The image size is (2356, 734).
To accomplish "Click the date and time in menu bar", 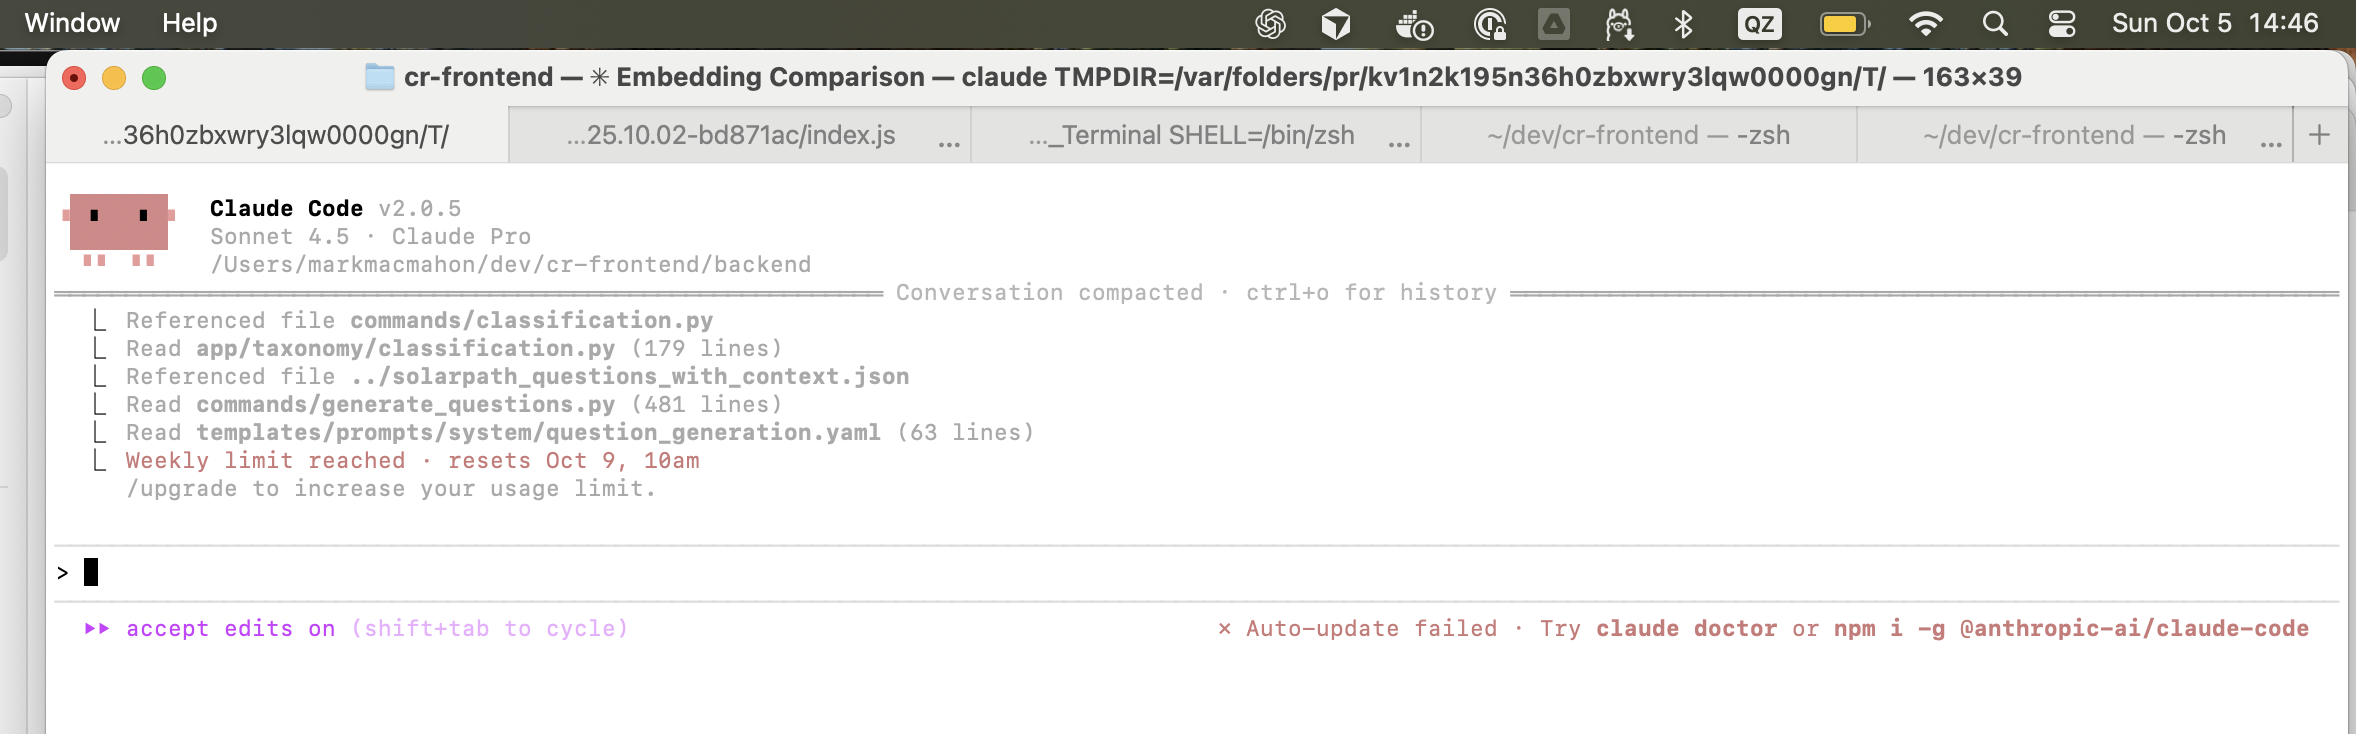I will pyautogui.click(x=2214, y=24).
